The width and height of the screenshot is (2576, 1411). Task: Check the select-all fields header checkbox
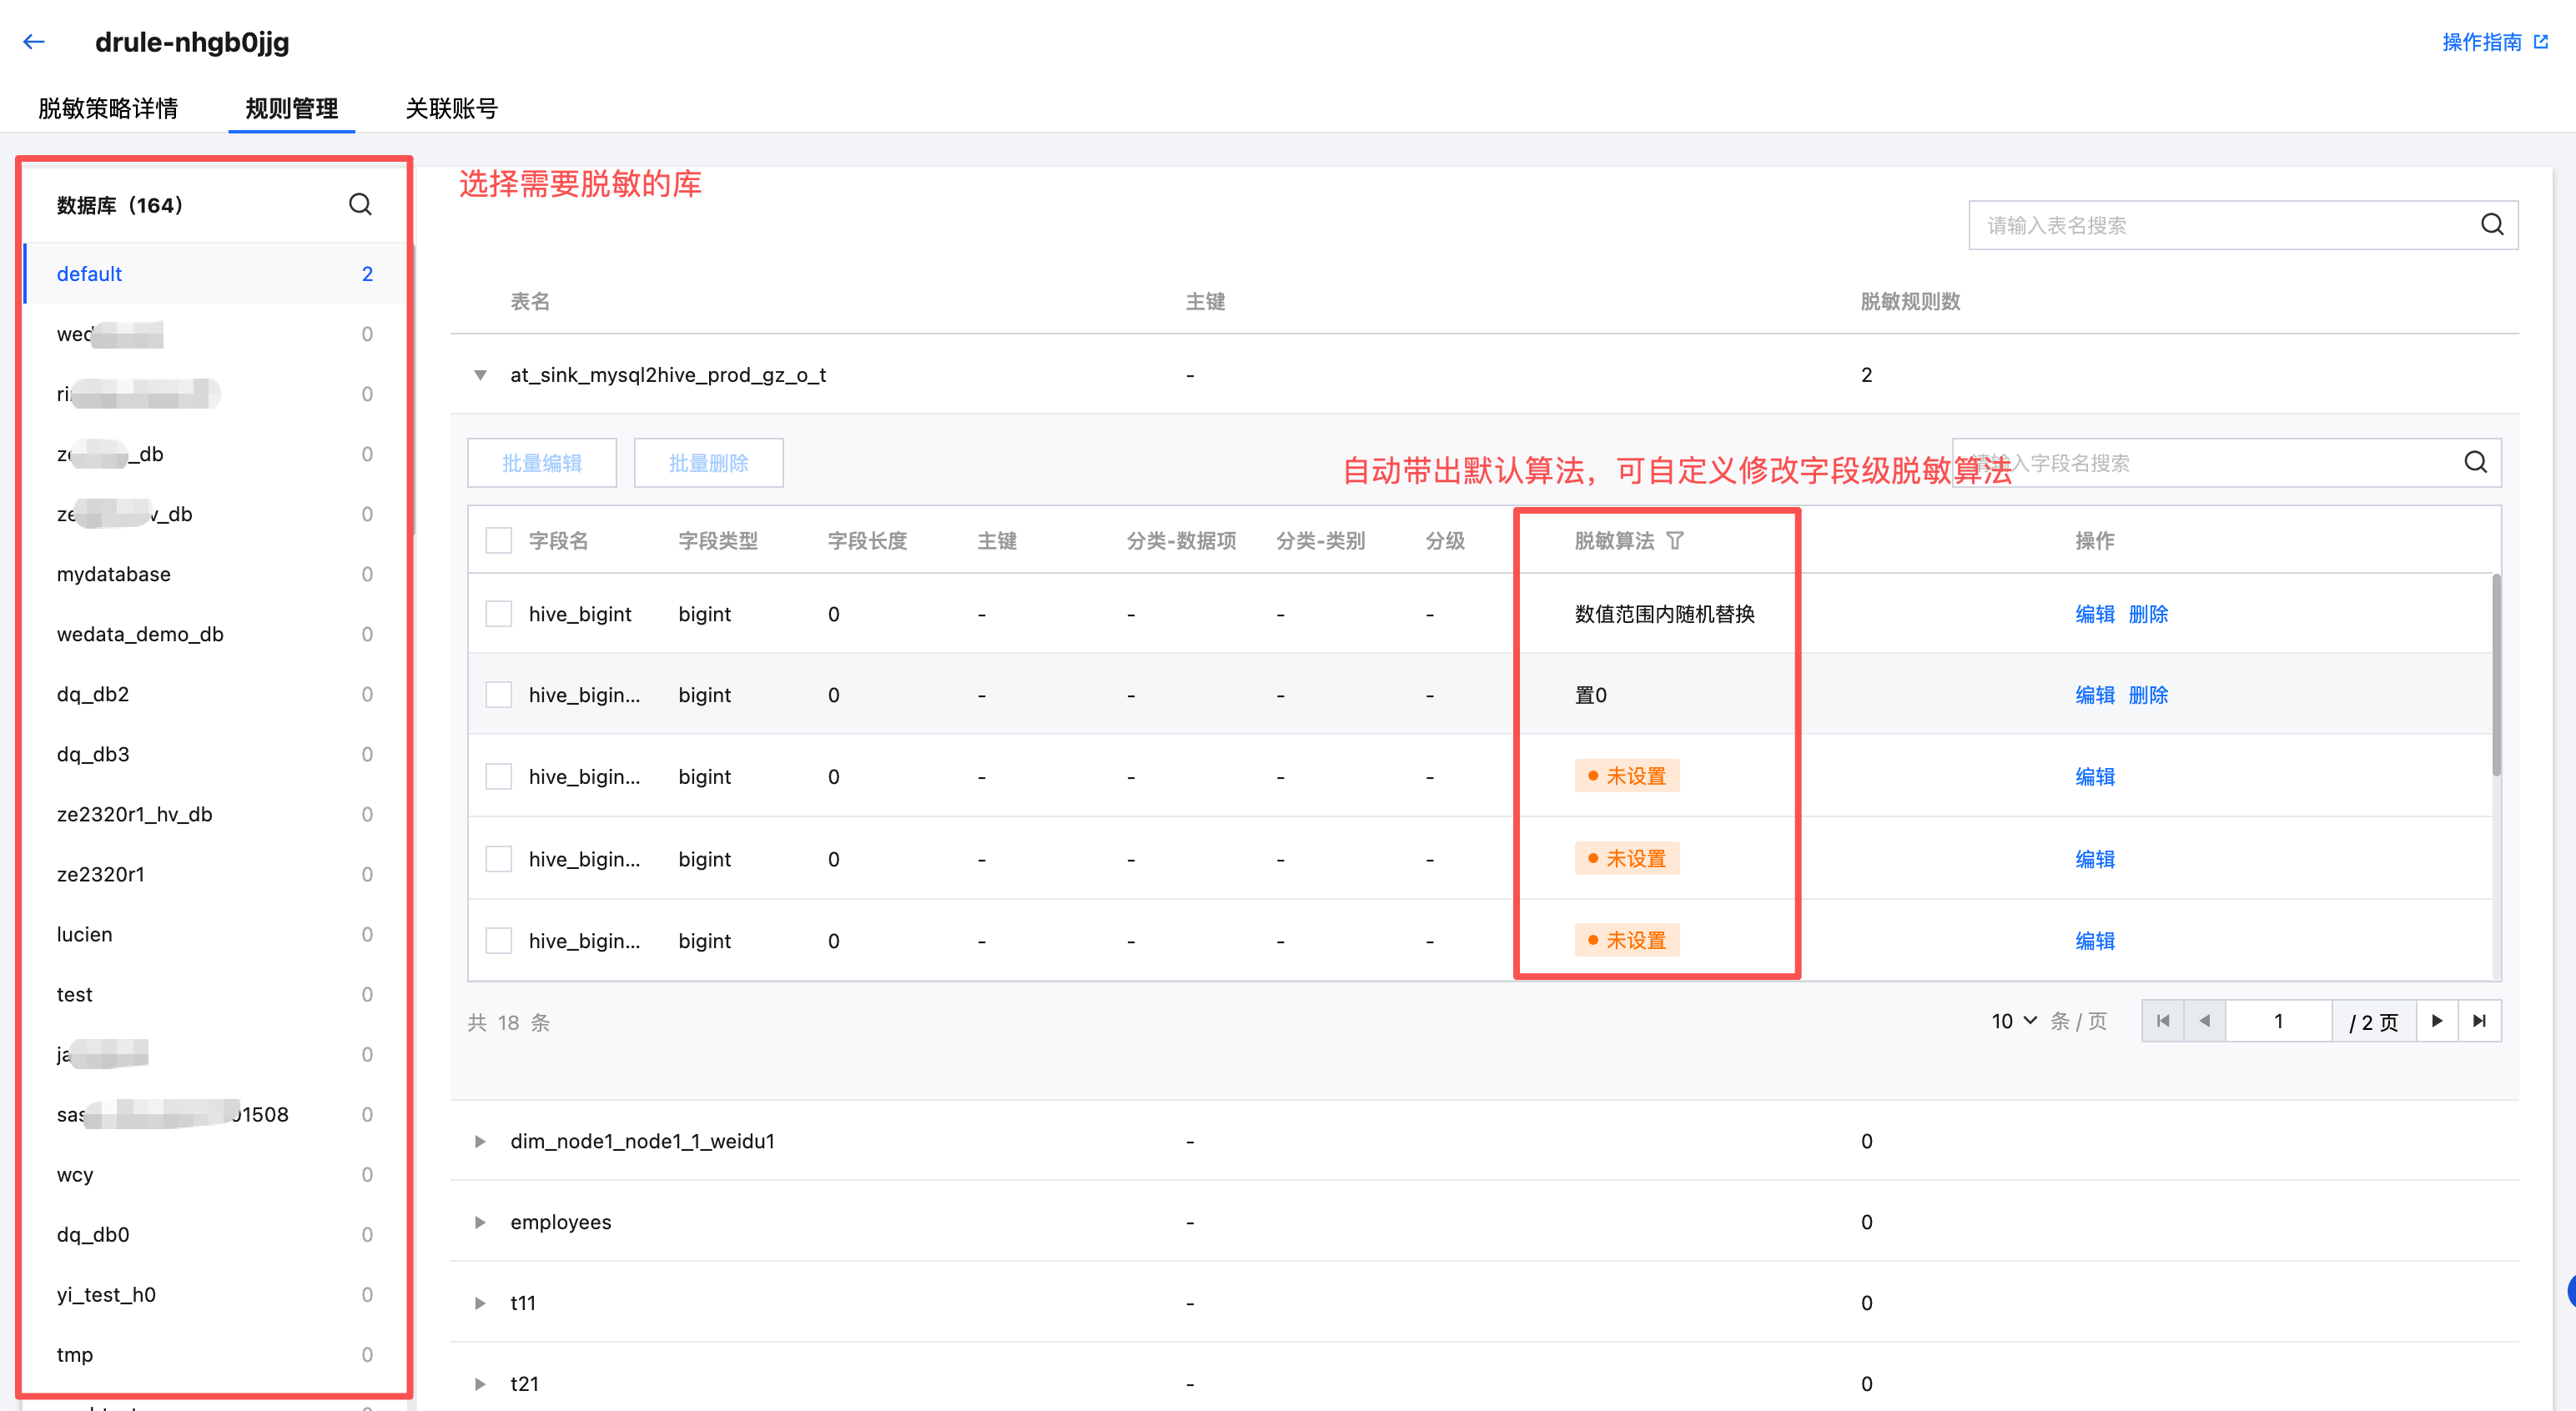click(x=498, y=541)
